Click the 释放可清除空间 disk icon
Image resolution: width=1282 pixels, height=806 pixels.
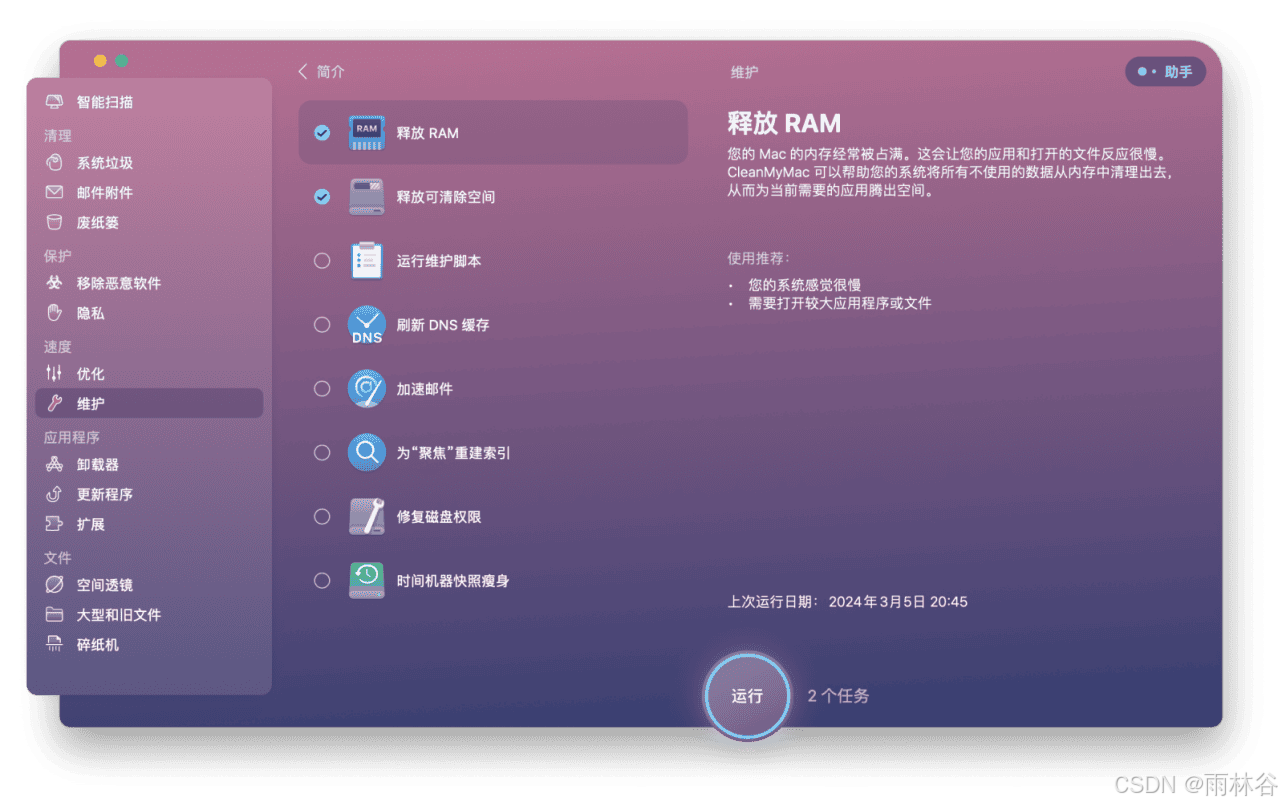(367, 197)
